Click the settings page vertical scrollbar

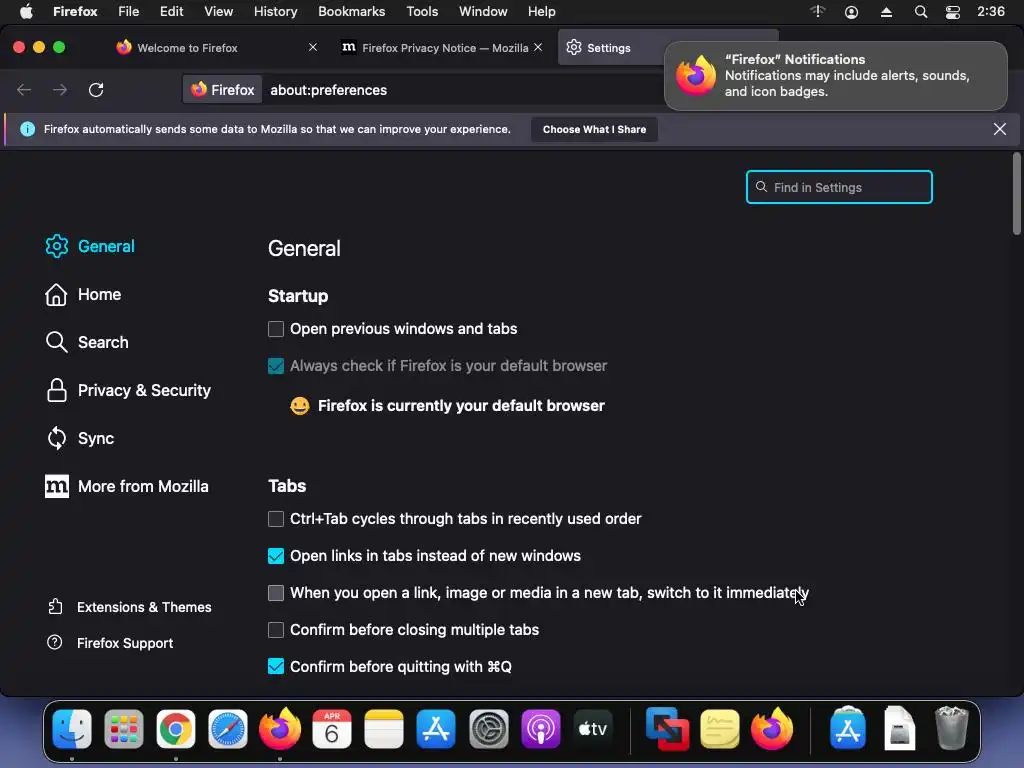point(1016,193)
